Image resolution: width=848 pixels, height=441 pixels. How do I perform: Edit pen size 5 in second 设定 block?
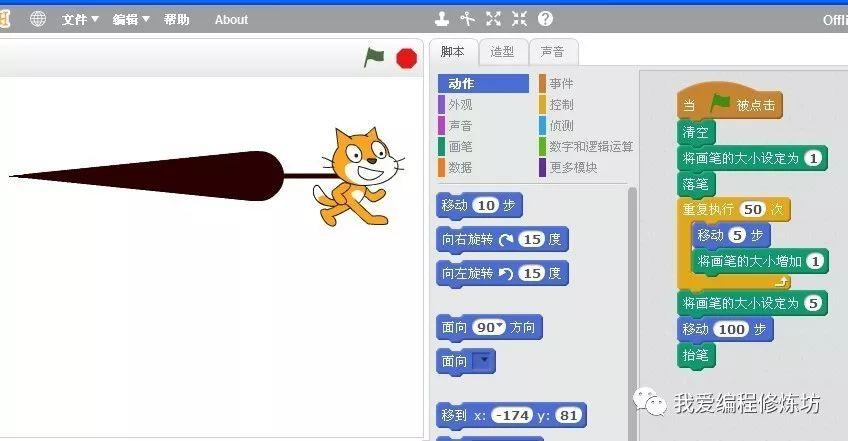click(x=813, y=303)
